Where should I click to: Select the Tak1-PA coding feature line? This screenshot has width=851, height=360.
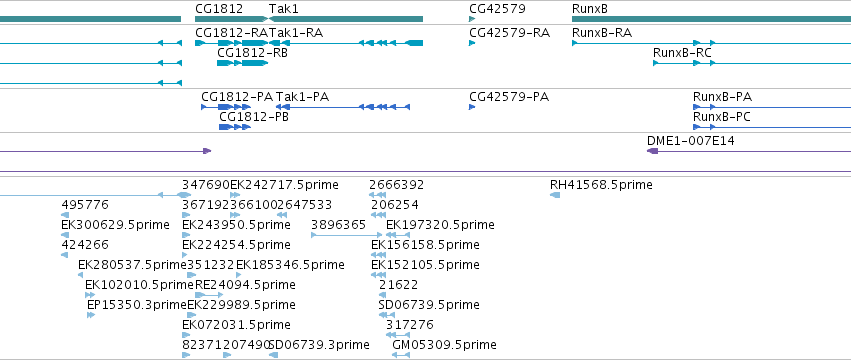tap(343, 107)
